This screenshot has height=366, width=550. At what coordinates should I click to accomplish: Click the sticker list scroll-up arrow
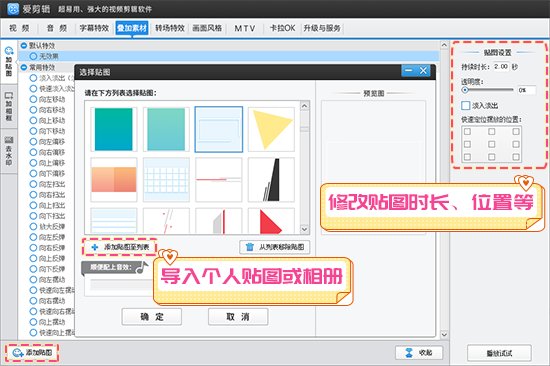point(304,106)
